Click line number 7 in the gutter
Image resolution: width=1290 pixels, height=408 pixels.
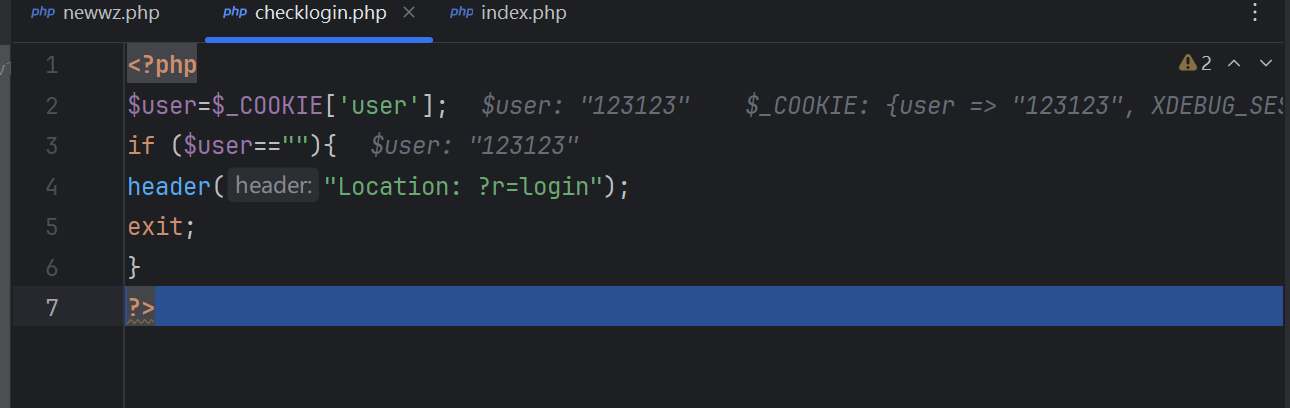click(x=52, y=307)
